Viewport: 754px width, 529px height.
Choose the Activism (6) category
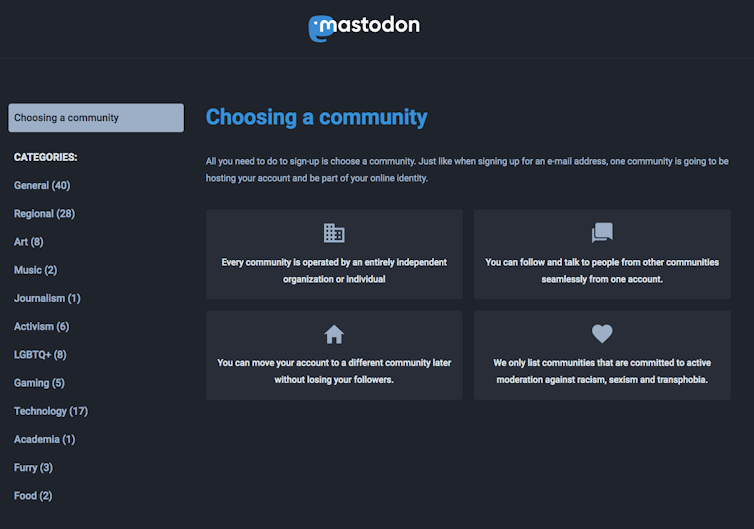[x=41, y=327]
